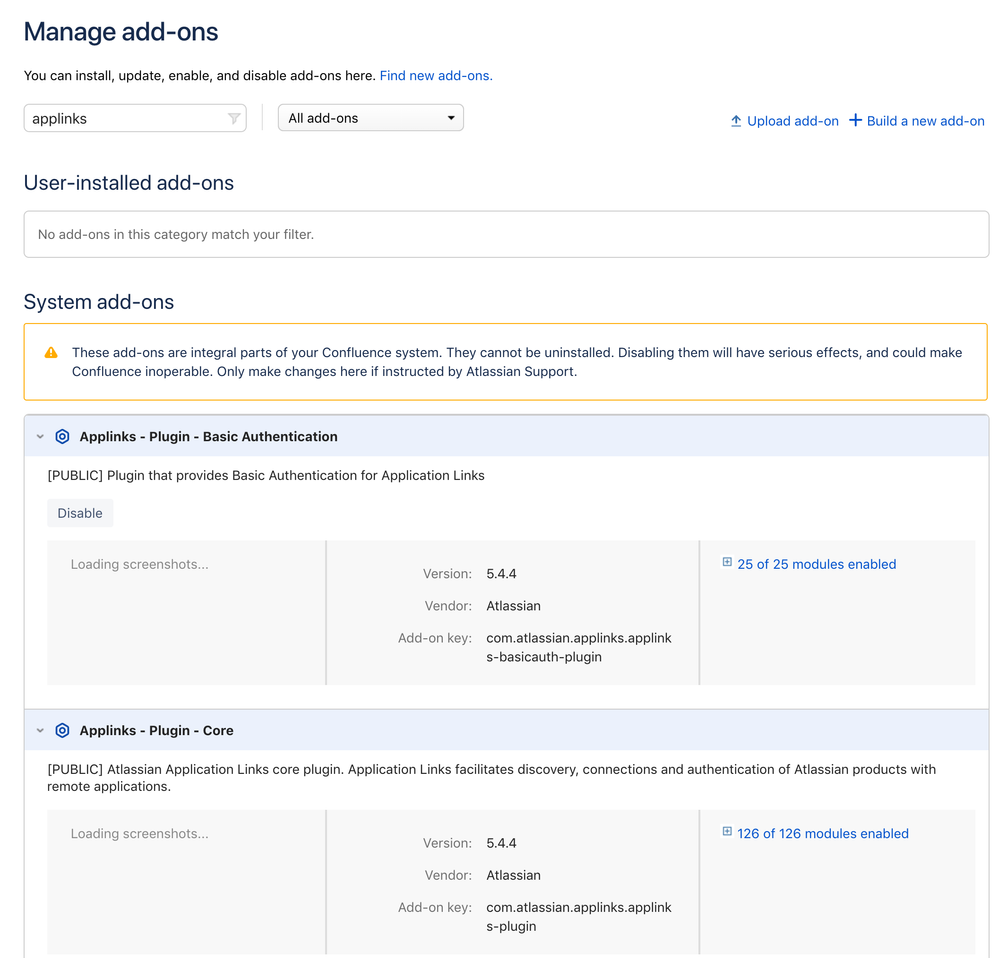Expand 126 of 126 modules enabled
Viewport: 999px width, 958px height.
(823, 834)
